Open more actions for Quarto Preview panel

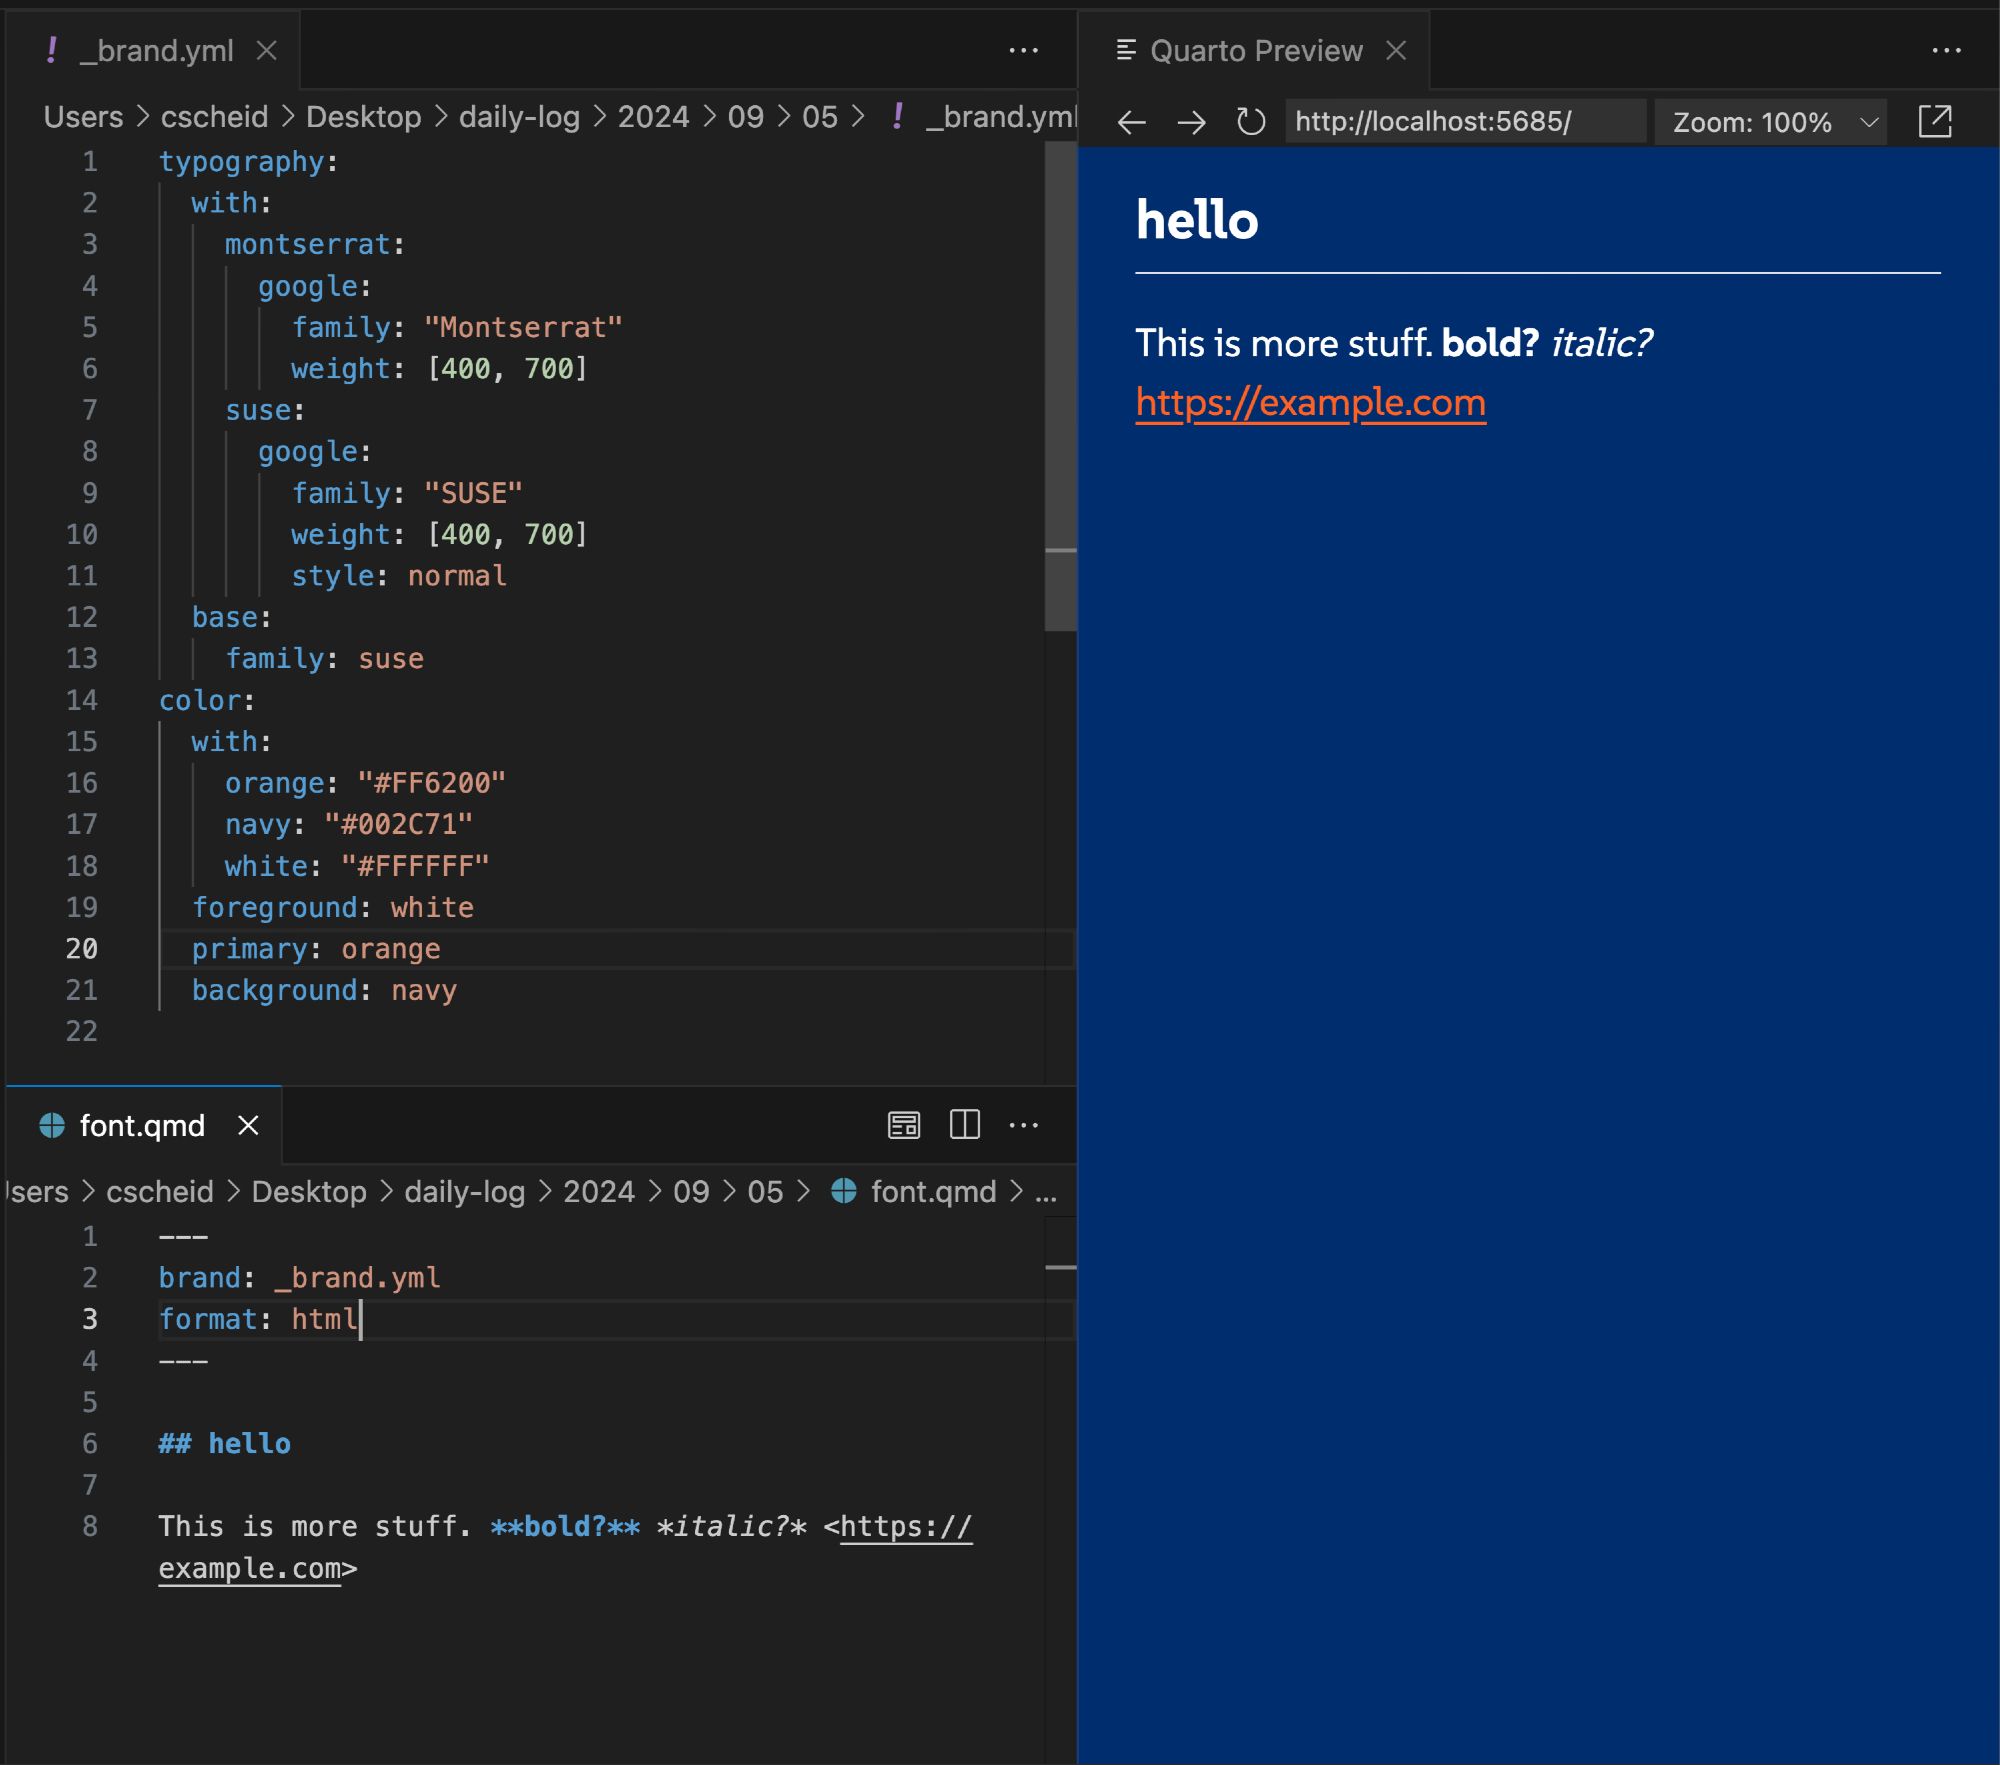[x=1946, y=50]
